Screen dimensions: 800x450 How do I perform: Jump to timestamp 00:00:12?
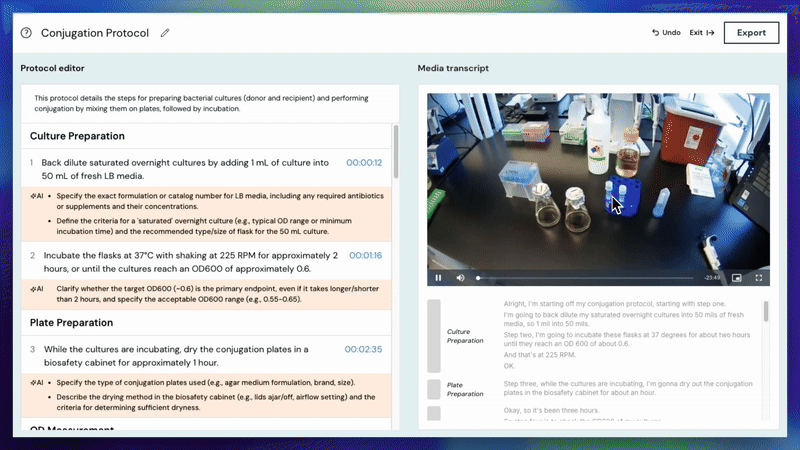coord(364,163)
